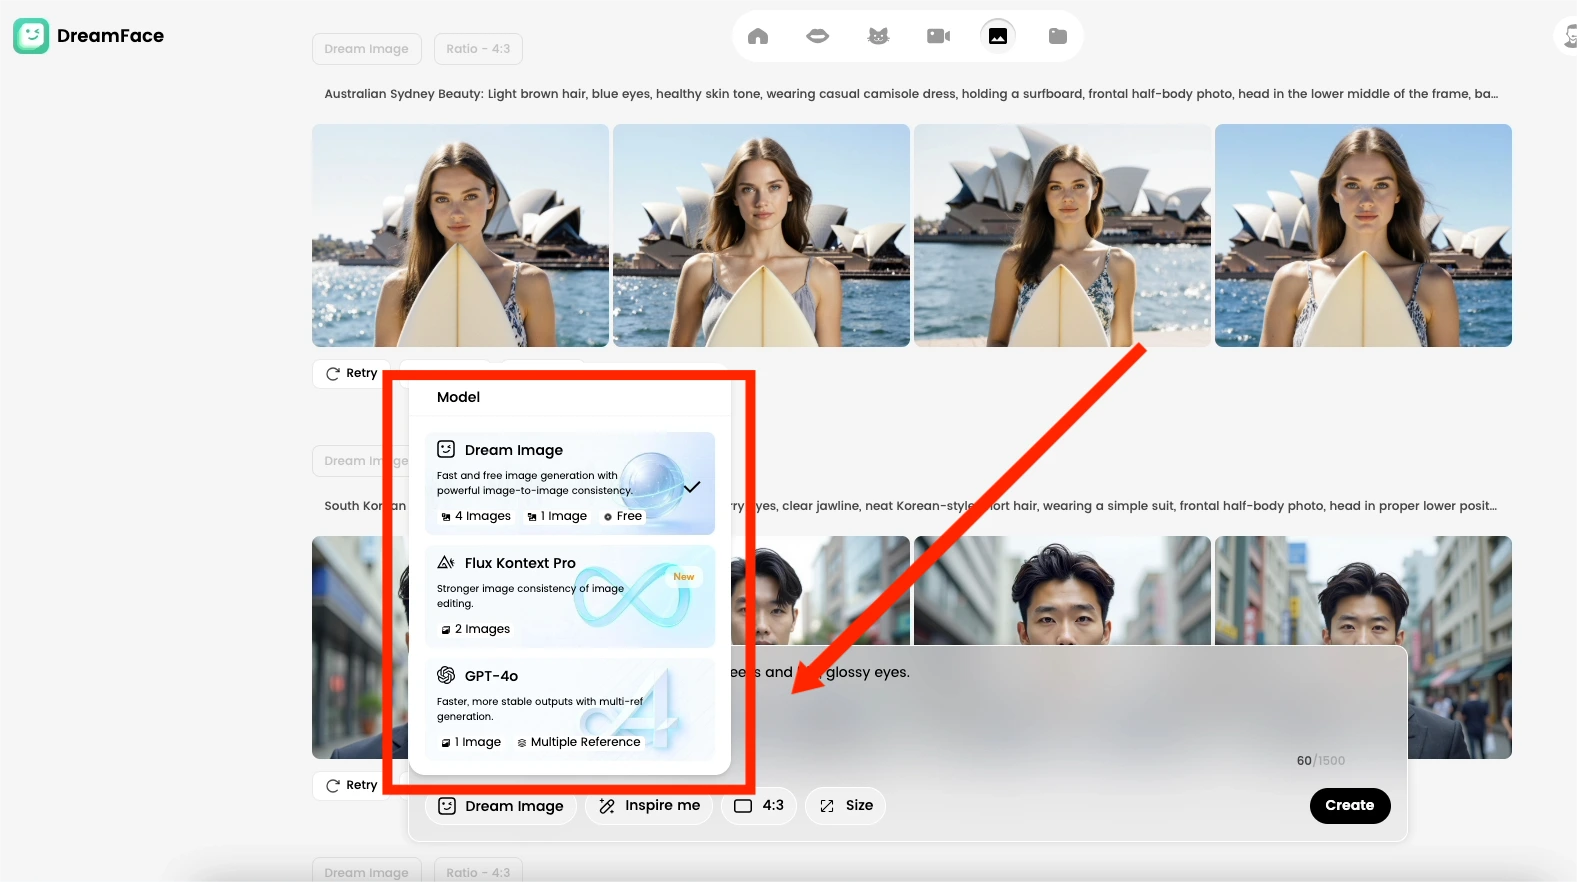This screenshot has height=882, width=1577.
Task: Switch to the video camera tool
Action: tap(938, 36)
